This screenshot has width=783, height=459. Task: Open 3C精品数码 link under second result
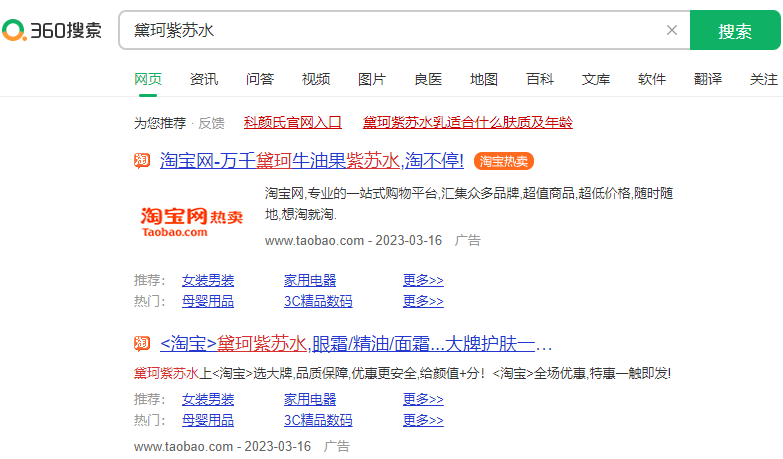click(318, 420)
